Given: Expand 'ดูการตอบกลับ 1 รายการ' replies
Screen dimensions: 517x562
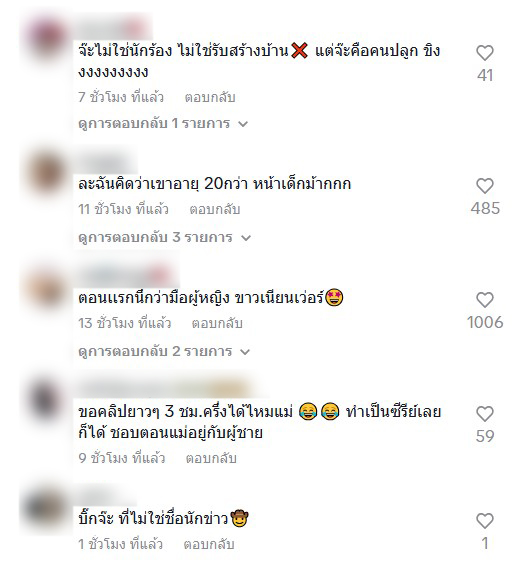Looking at the screenshot, I should 163,124.
